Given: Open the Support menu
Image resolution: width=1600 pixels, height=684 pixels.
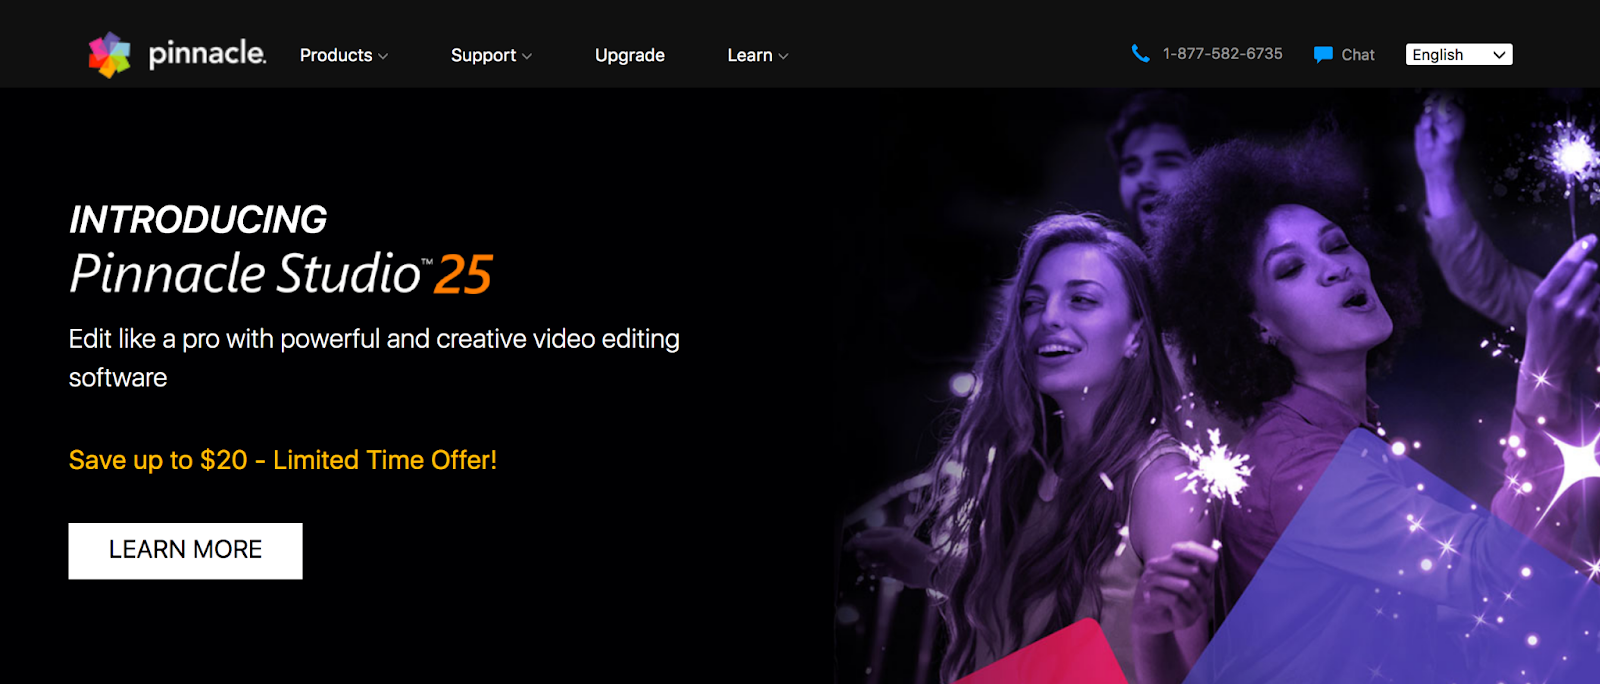Looking at the screenshot, I should pyautogui.click(x=491, y=55).
